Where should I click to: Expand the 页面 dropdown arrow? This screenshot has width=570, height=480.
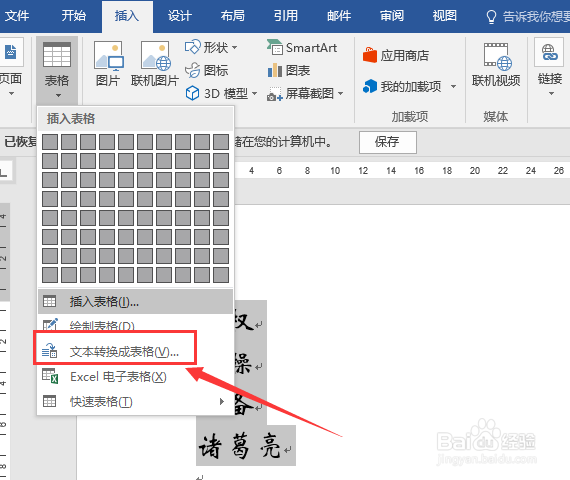[12, 94]
